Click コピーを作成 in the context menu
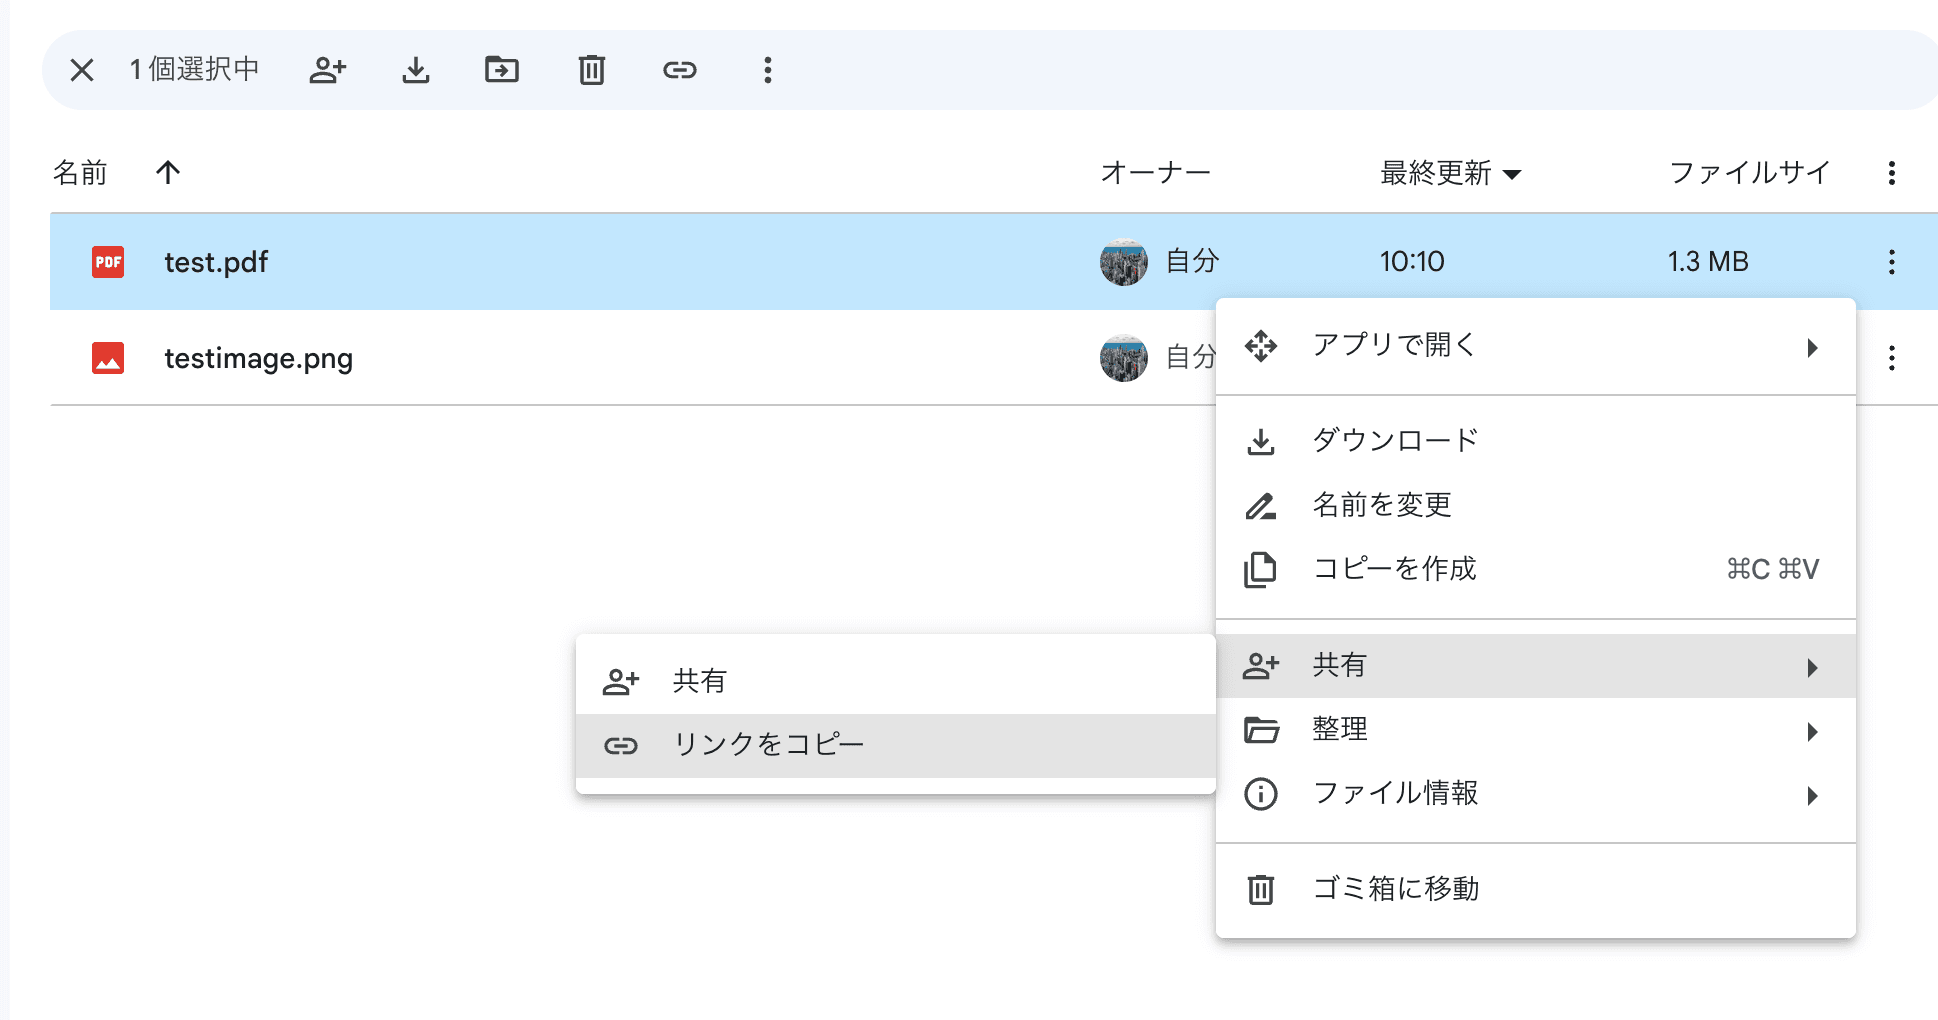The width and height of the screenshot is (1938, 1020). (1394, 569)
